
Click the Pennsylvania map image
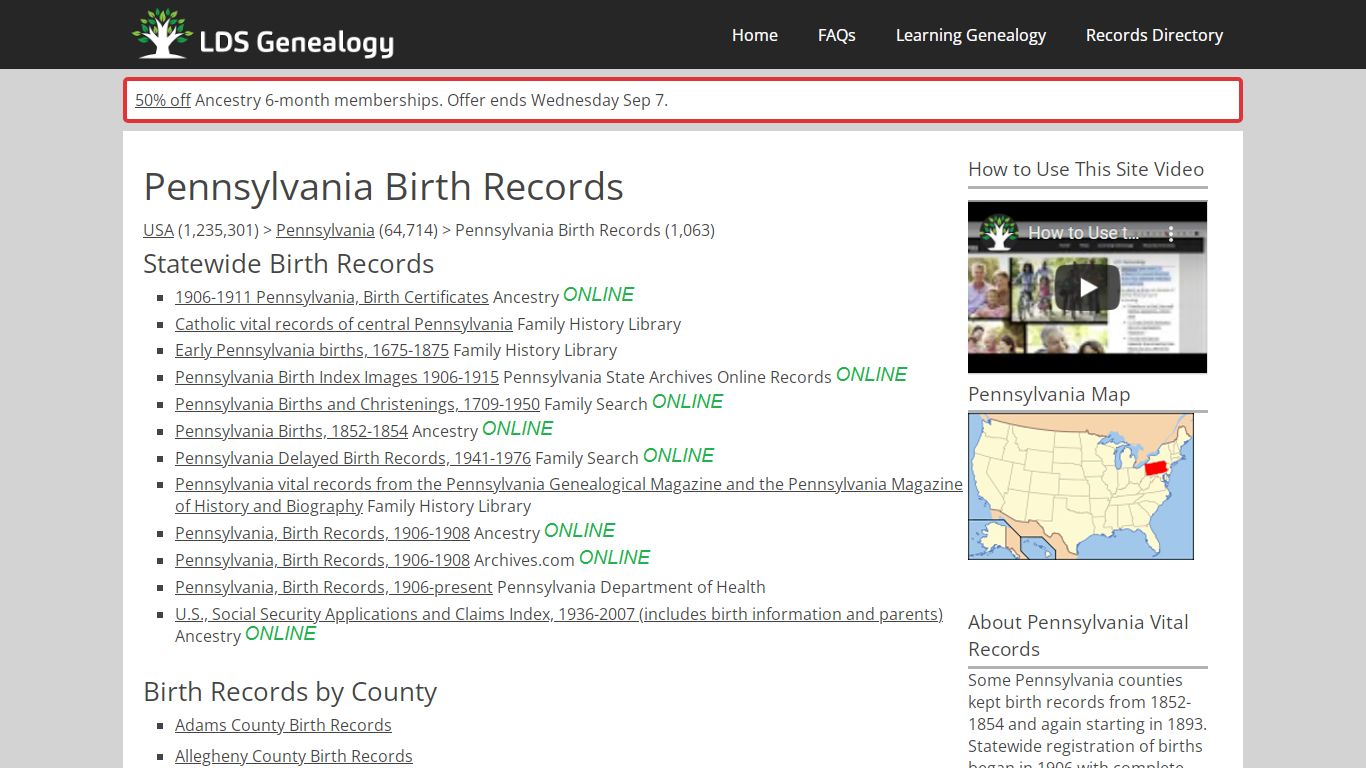1081,486
